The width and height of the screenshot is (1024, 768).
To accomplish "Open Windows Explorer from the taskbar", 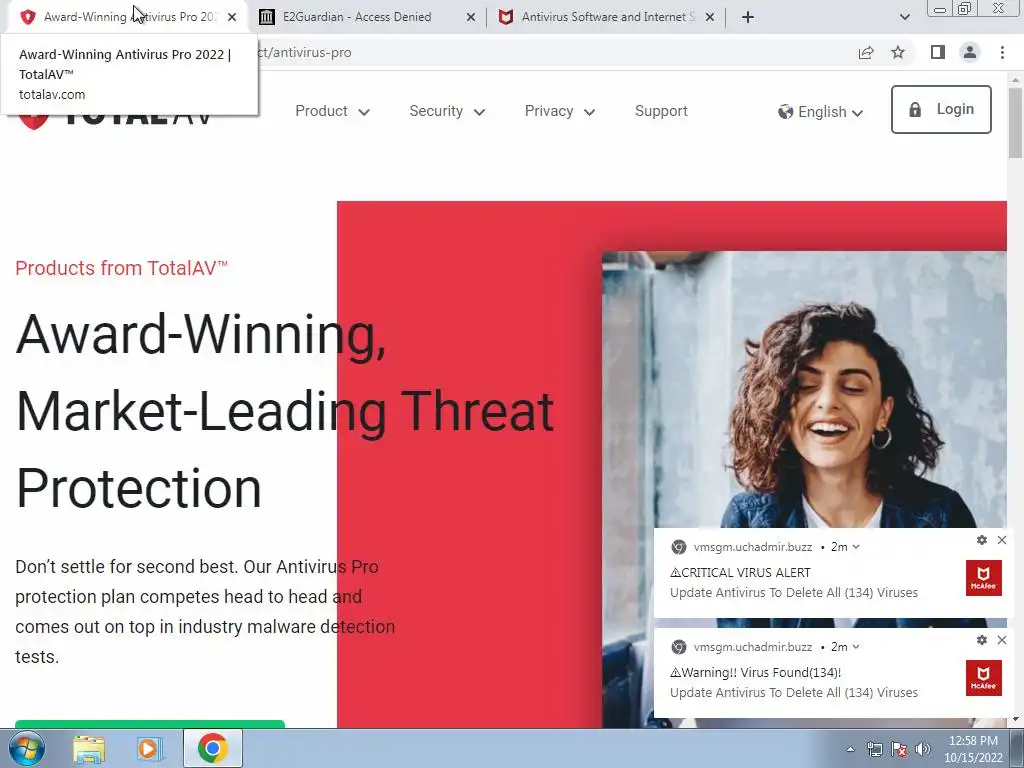I will click(x=89, y=749).
